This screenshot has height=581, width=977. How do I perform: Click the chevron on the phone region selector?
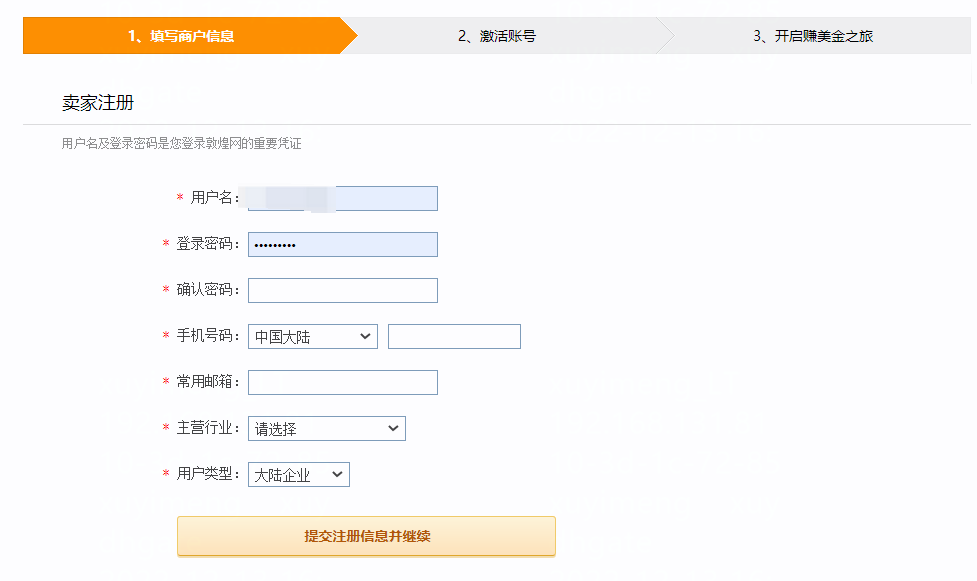[366, 336]
